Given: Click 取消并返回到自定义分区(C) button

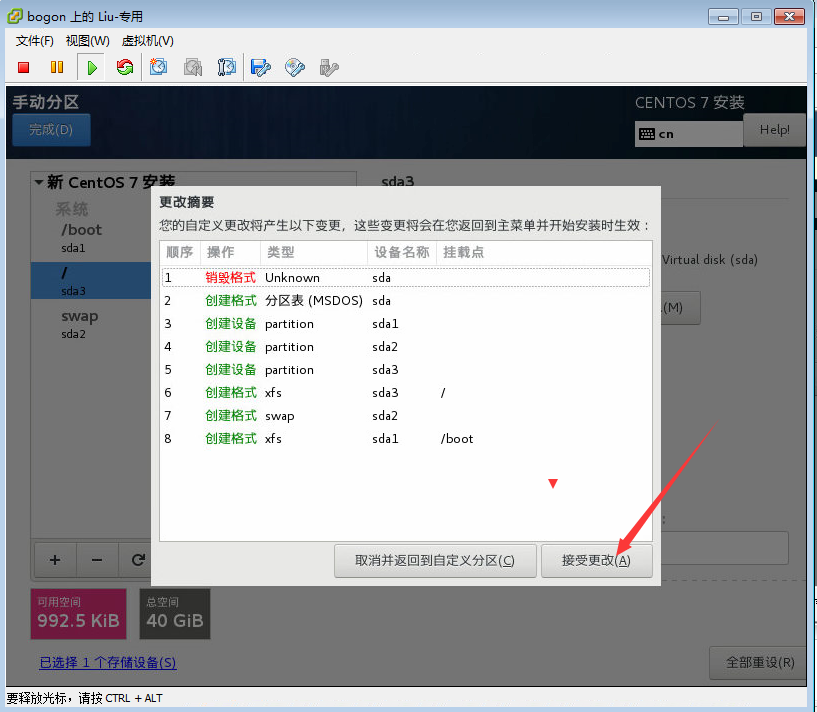Looking at the screenshot, I should tap(435, 561).
